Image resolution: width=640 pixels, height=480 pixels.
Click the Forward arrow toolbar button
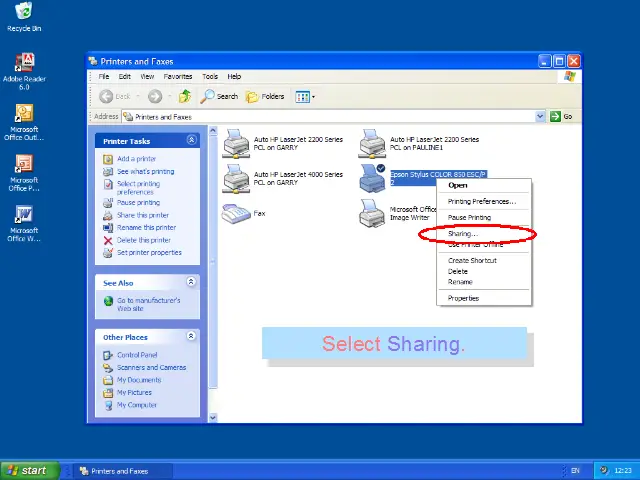point(155,97)
